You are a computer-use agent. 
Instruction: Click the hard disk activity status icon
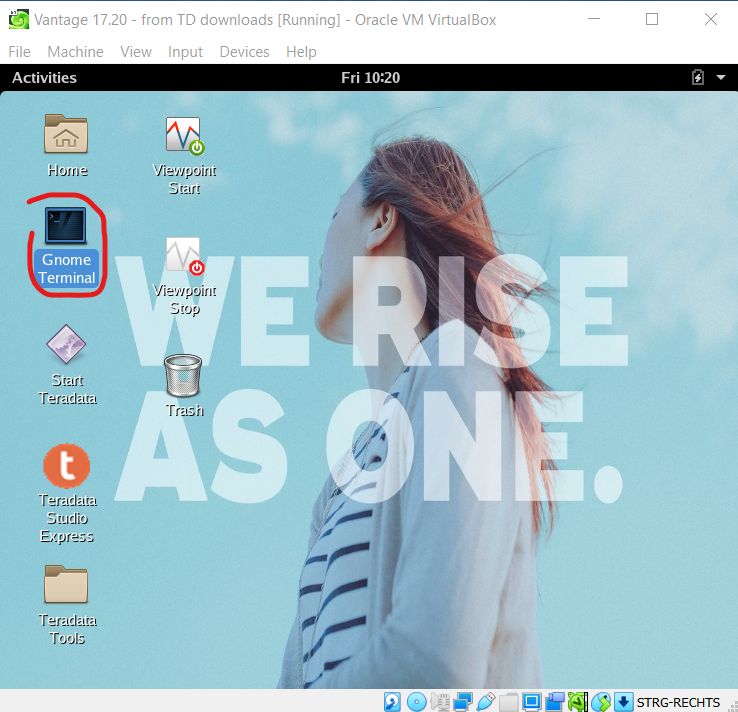pos(393,701)
